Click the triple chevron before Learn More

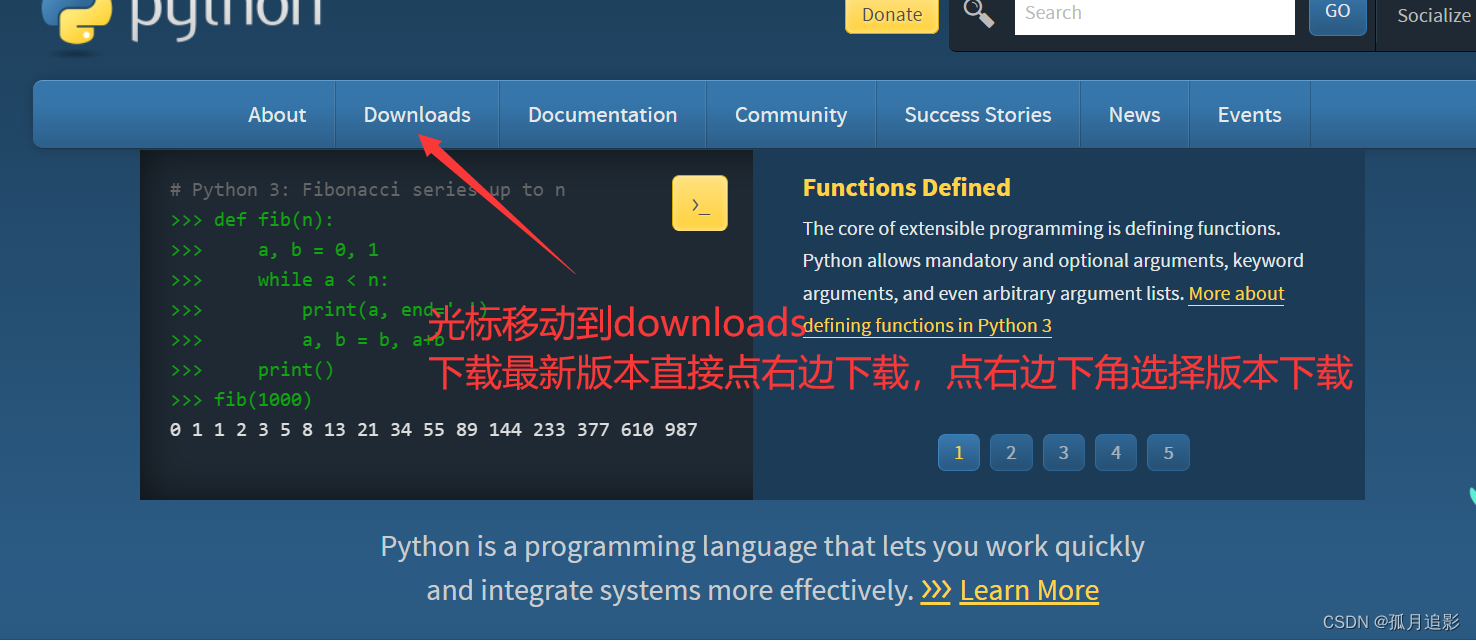click(936, 591)
